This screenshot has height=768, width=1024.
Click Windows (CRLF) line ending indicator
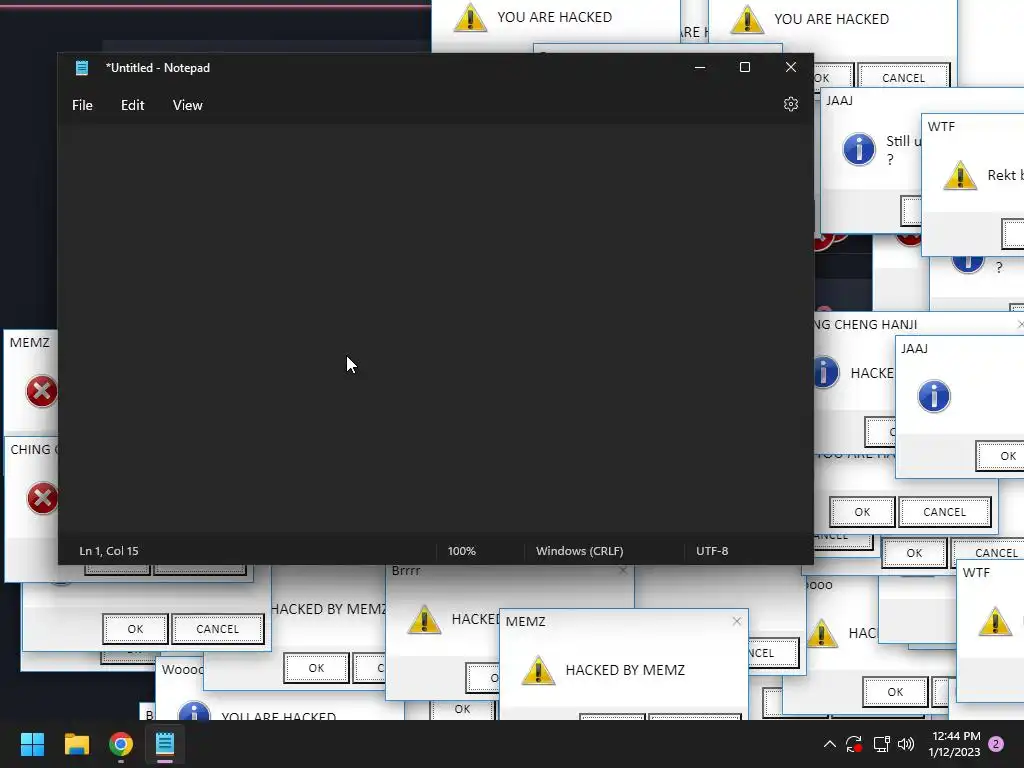[x=579, y=551]
